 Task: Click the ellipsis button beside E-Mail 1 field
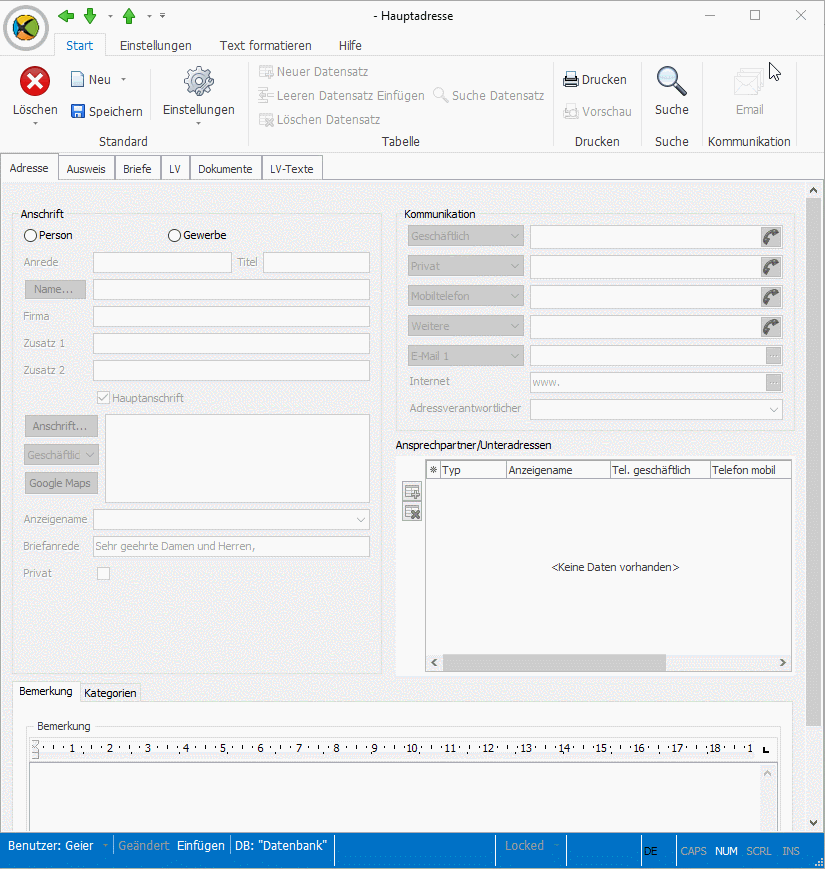click(773, 355)
